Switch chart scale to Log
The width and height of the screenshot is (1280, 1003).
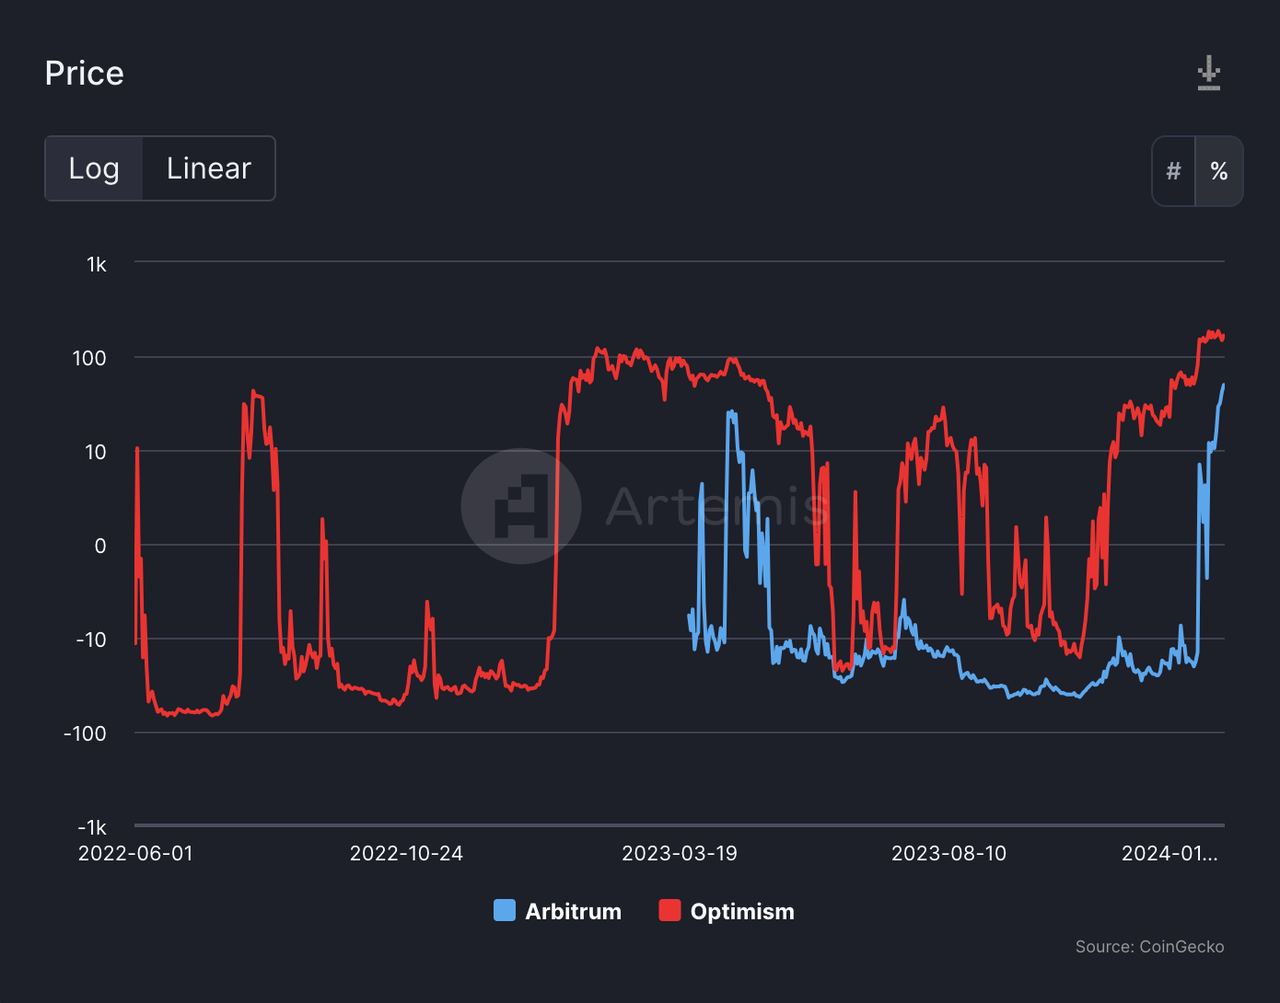[94, 168]
